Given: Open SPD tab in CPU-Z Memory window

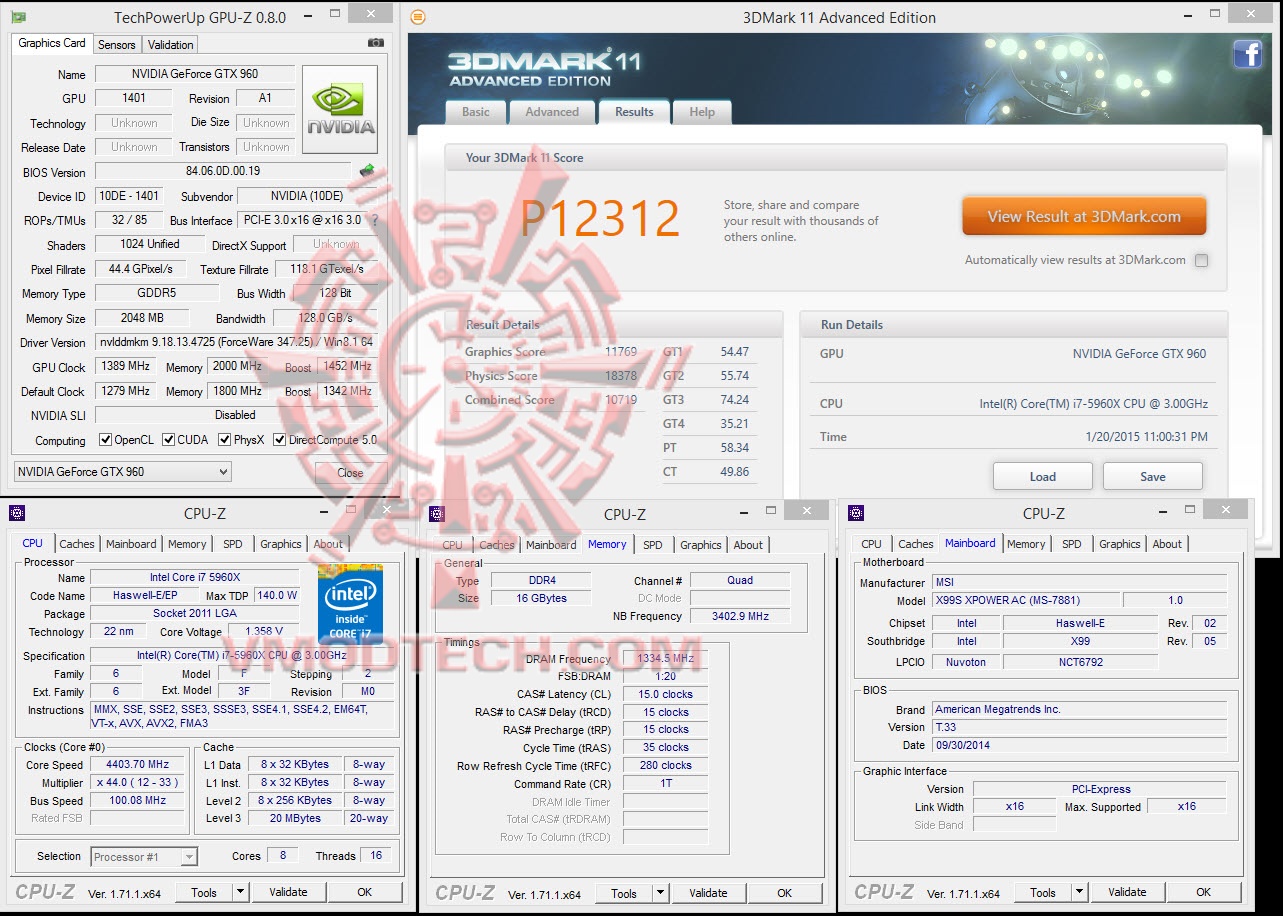Looking at the screenshot, I should pos(653,545).
